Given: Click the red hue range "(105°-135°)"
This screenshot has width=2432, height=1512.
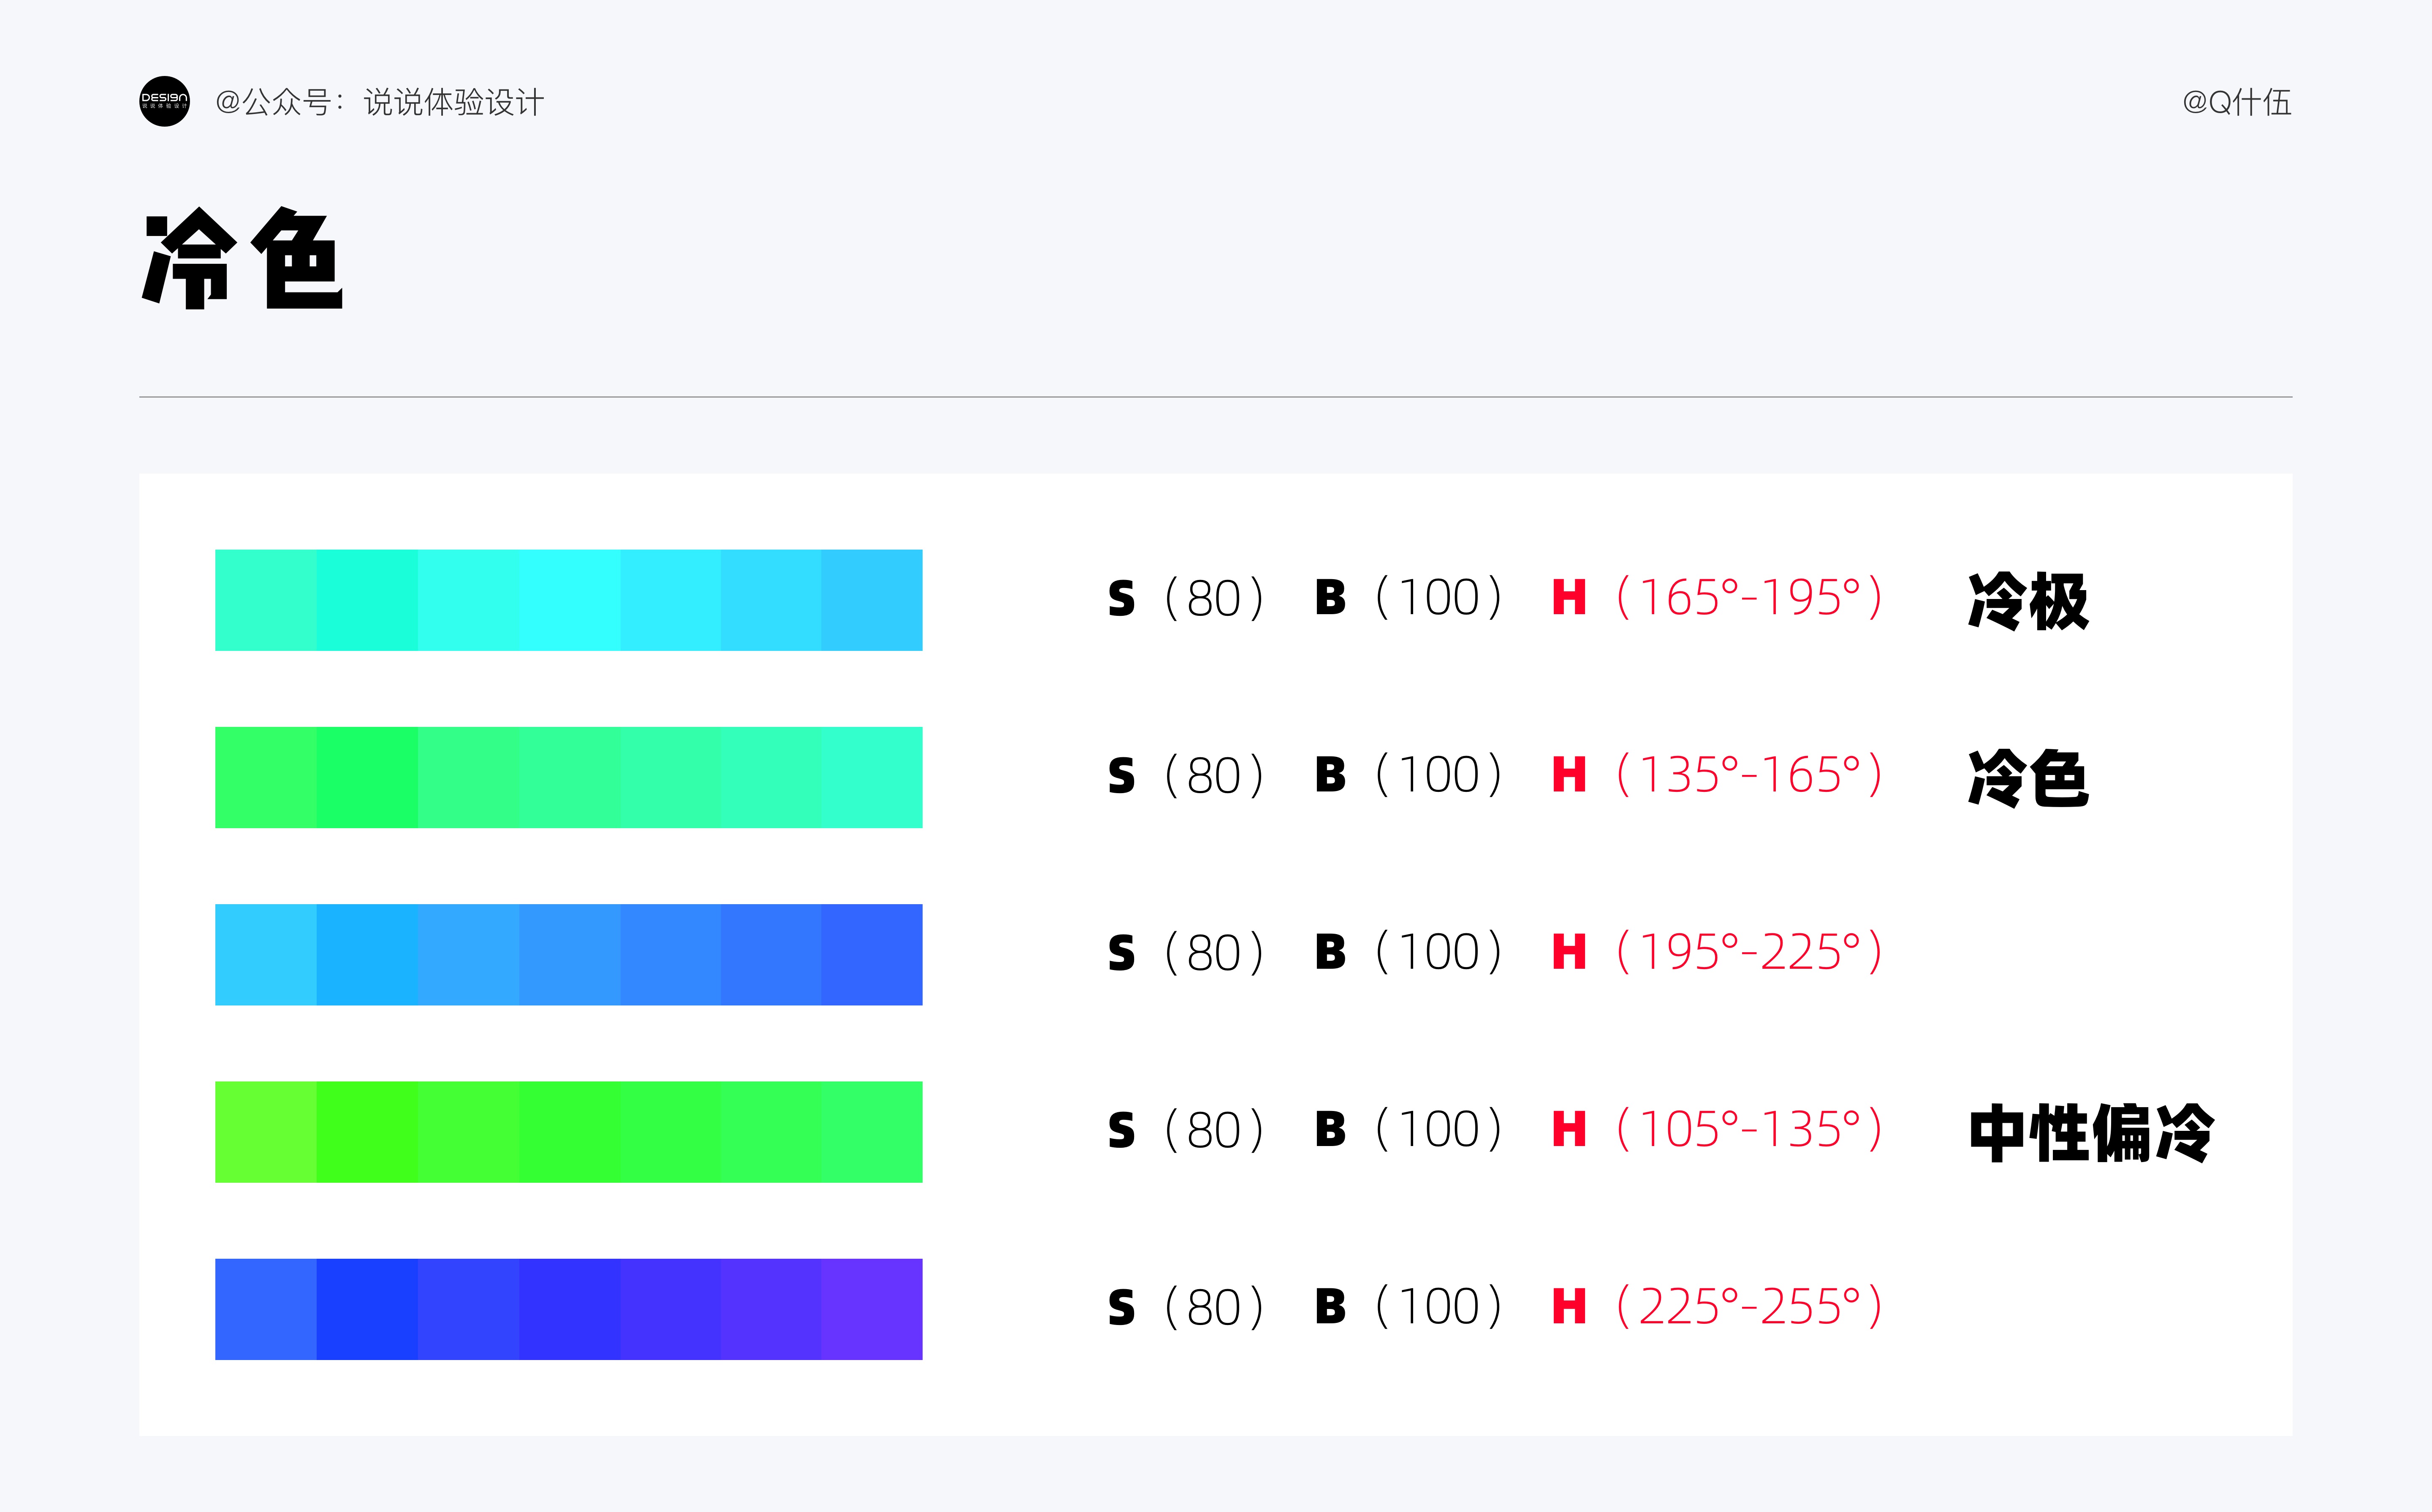Looking at the screenshot, I should coord(1749,1130).
